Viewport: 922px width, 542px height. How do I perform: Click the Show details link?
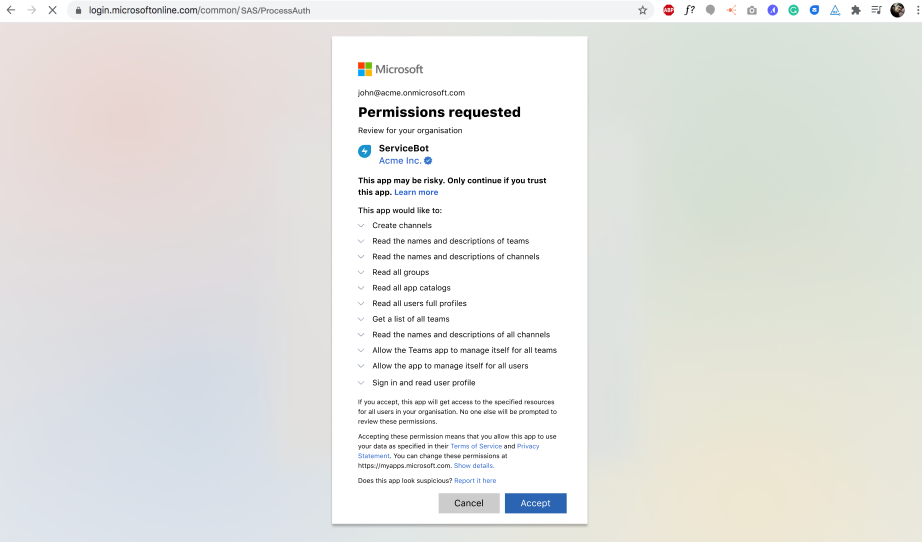tap(473, 466)
